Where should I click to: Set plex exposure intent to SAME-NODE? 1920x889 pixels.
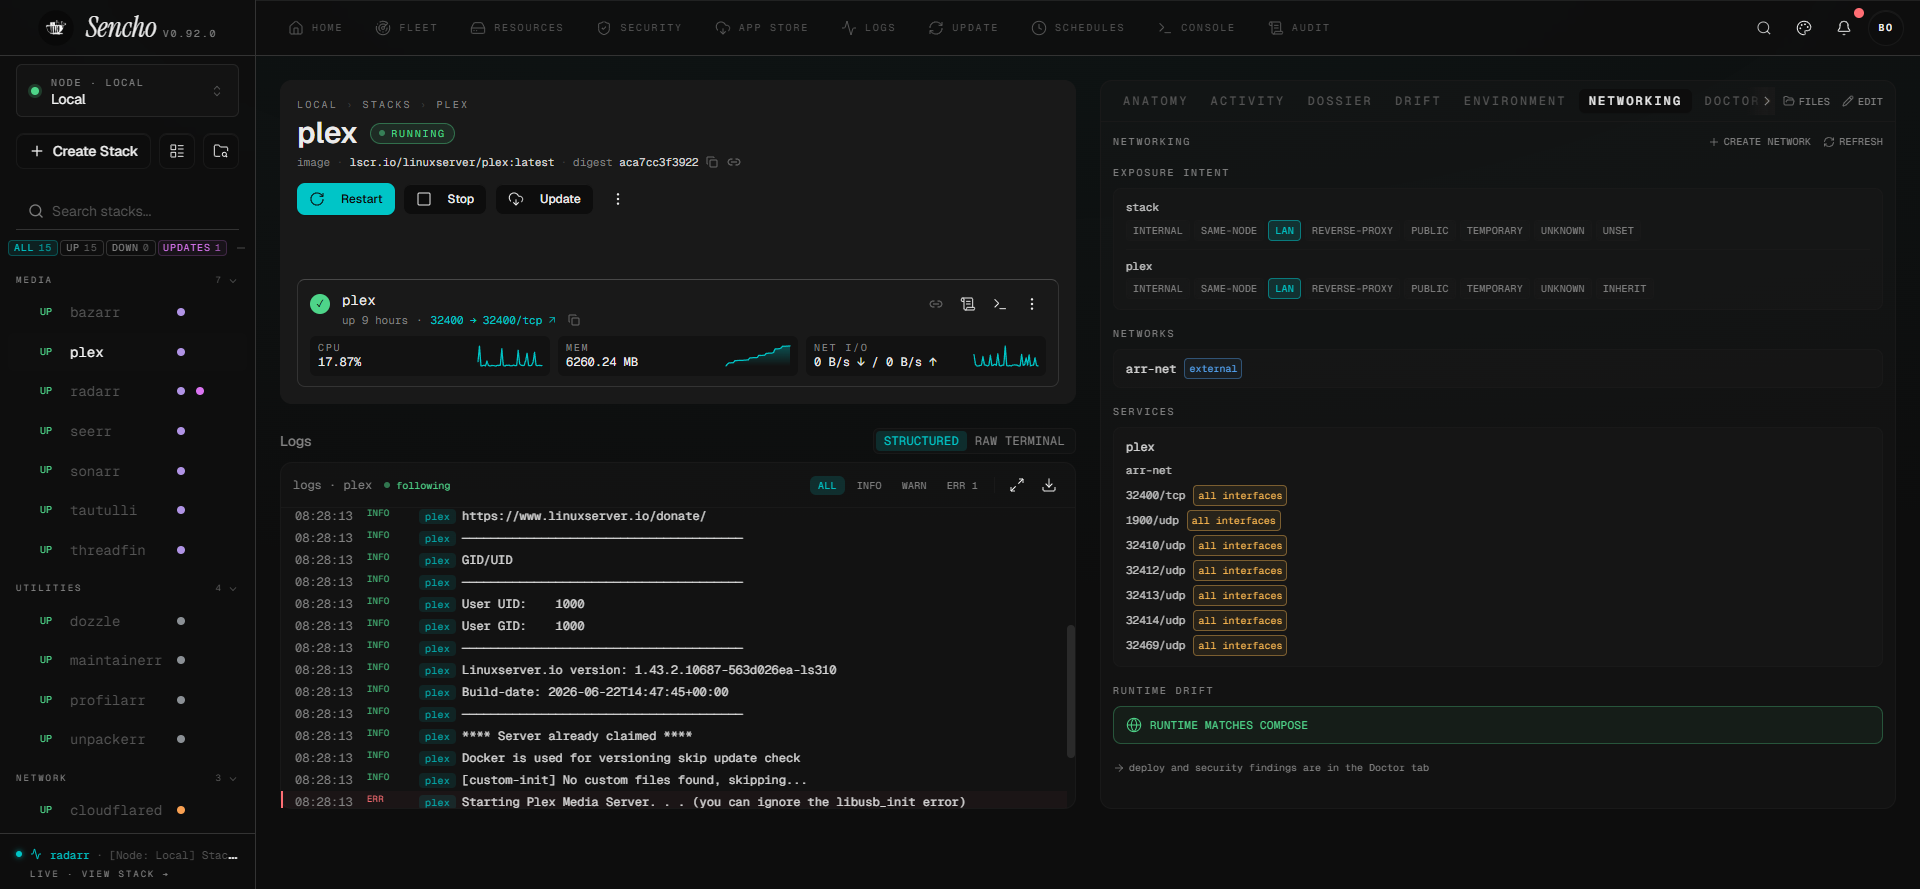[1228, 289]
